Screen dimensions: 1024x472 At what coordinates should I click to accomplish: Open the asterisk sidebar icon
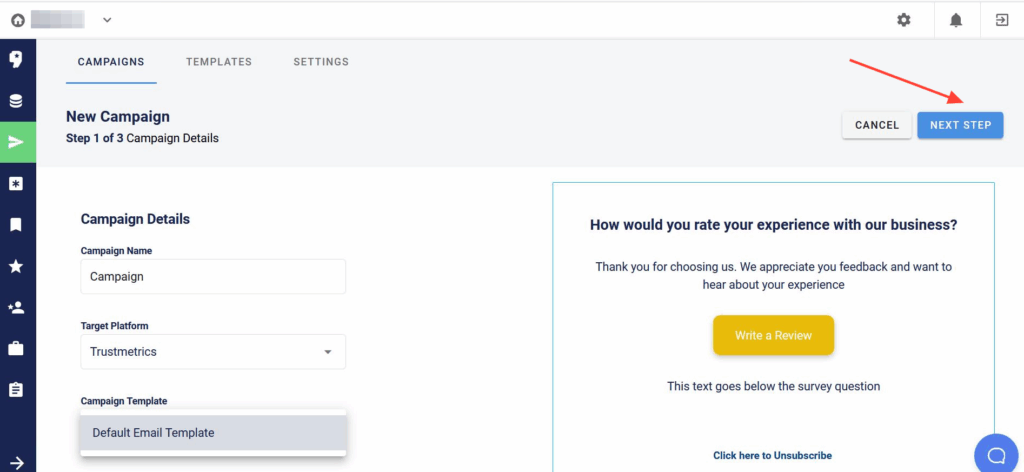16,184
